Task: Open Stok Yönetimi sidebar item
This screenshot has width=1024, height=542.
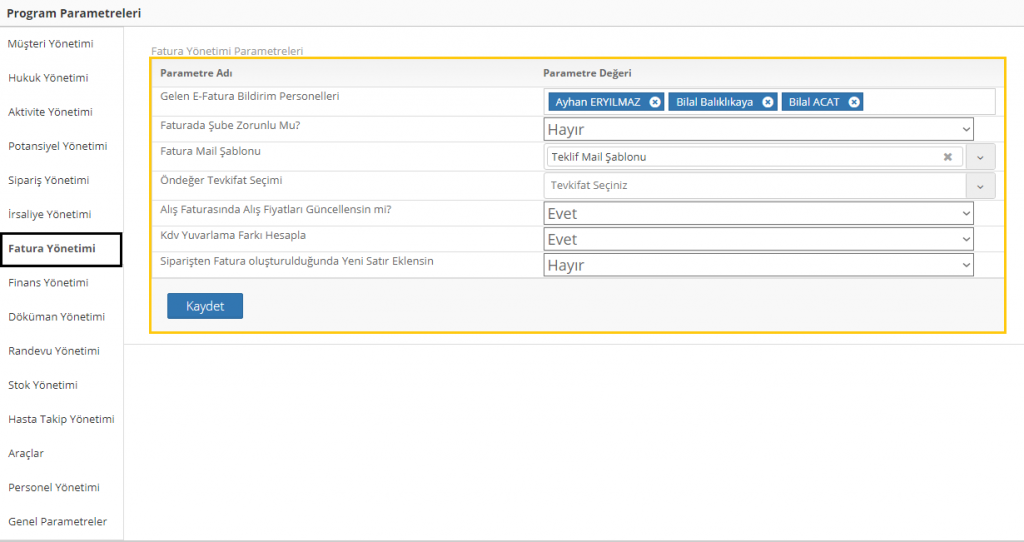Action: pyautogui.click(x=43, y=385)
